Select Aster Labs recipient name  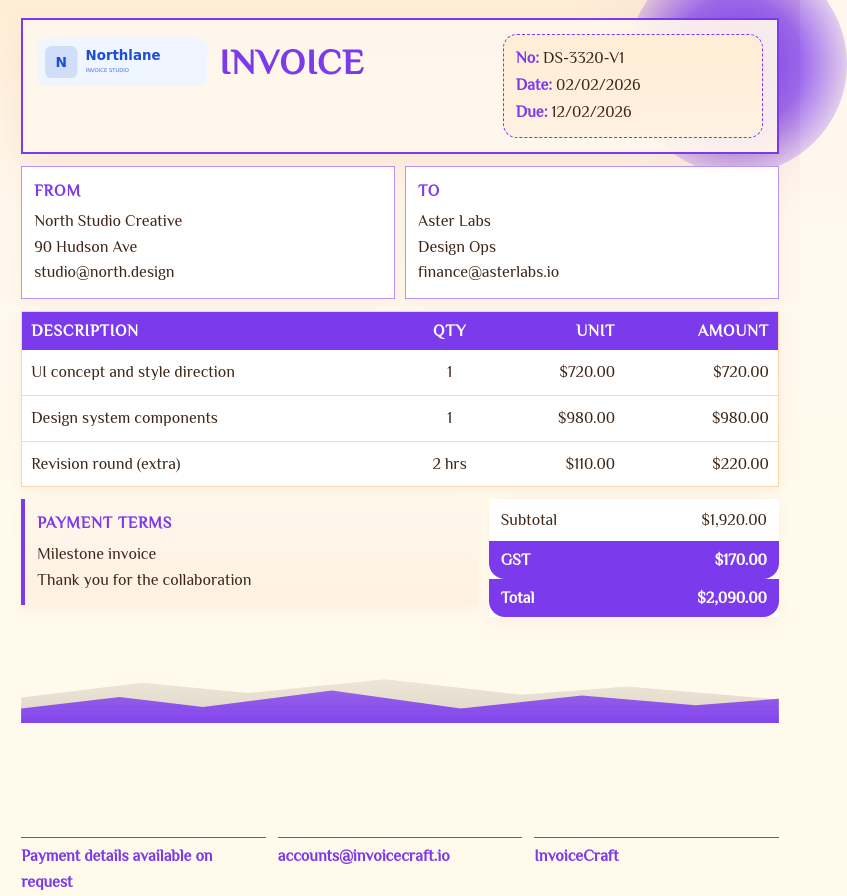[x=454, y=221]
